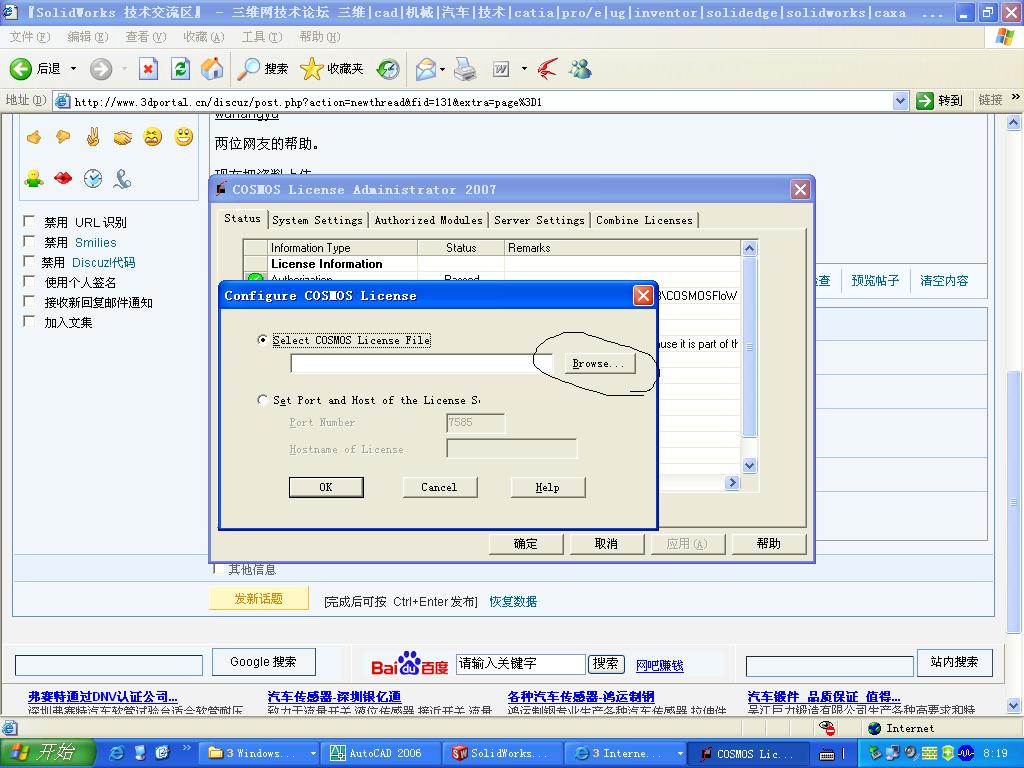
Task: Check the 禁用 URL 识别 checkbox
Action: 29,221
